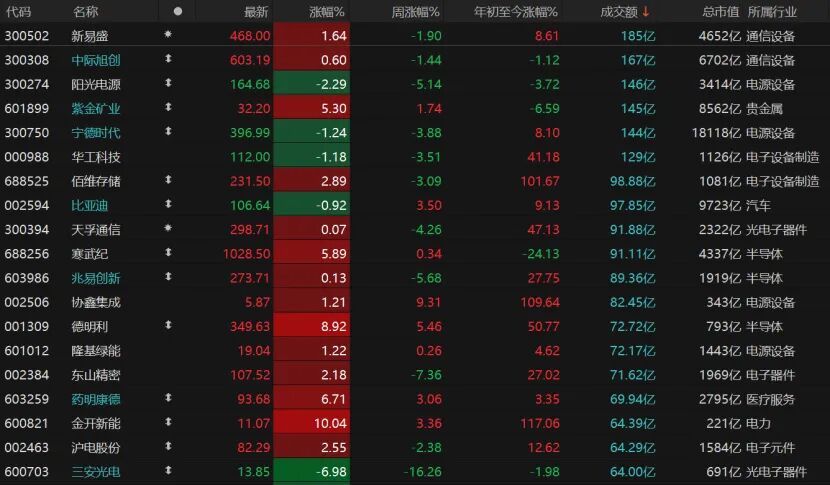
Task: Select the 阳光电源 stock name
Action: 96,85
